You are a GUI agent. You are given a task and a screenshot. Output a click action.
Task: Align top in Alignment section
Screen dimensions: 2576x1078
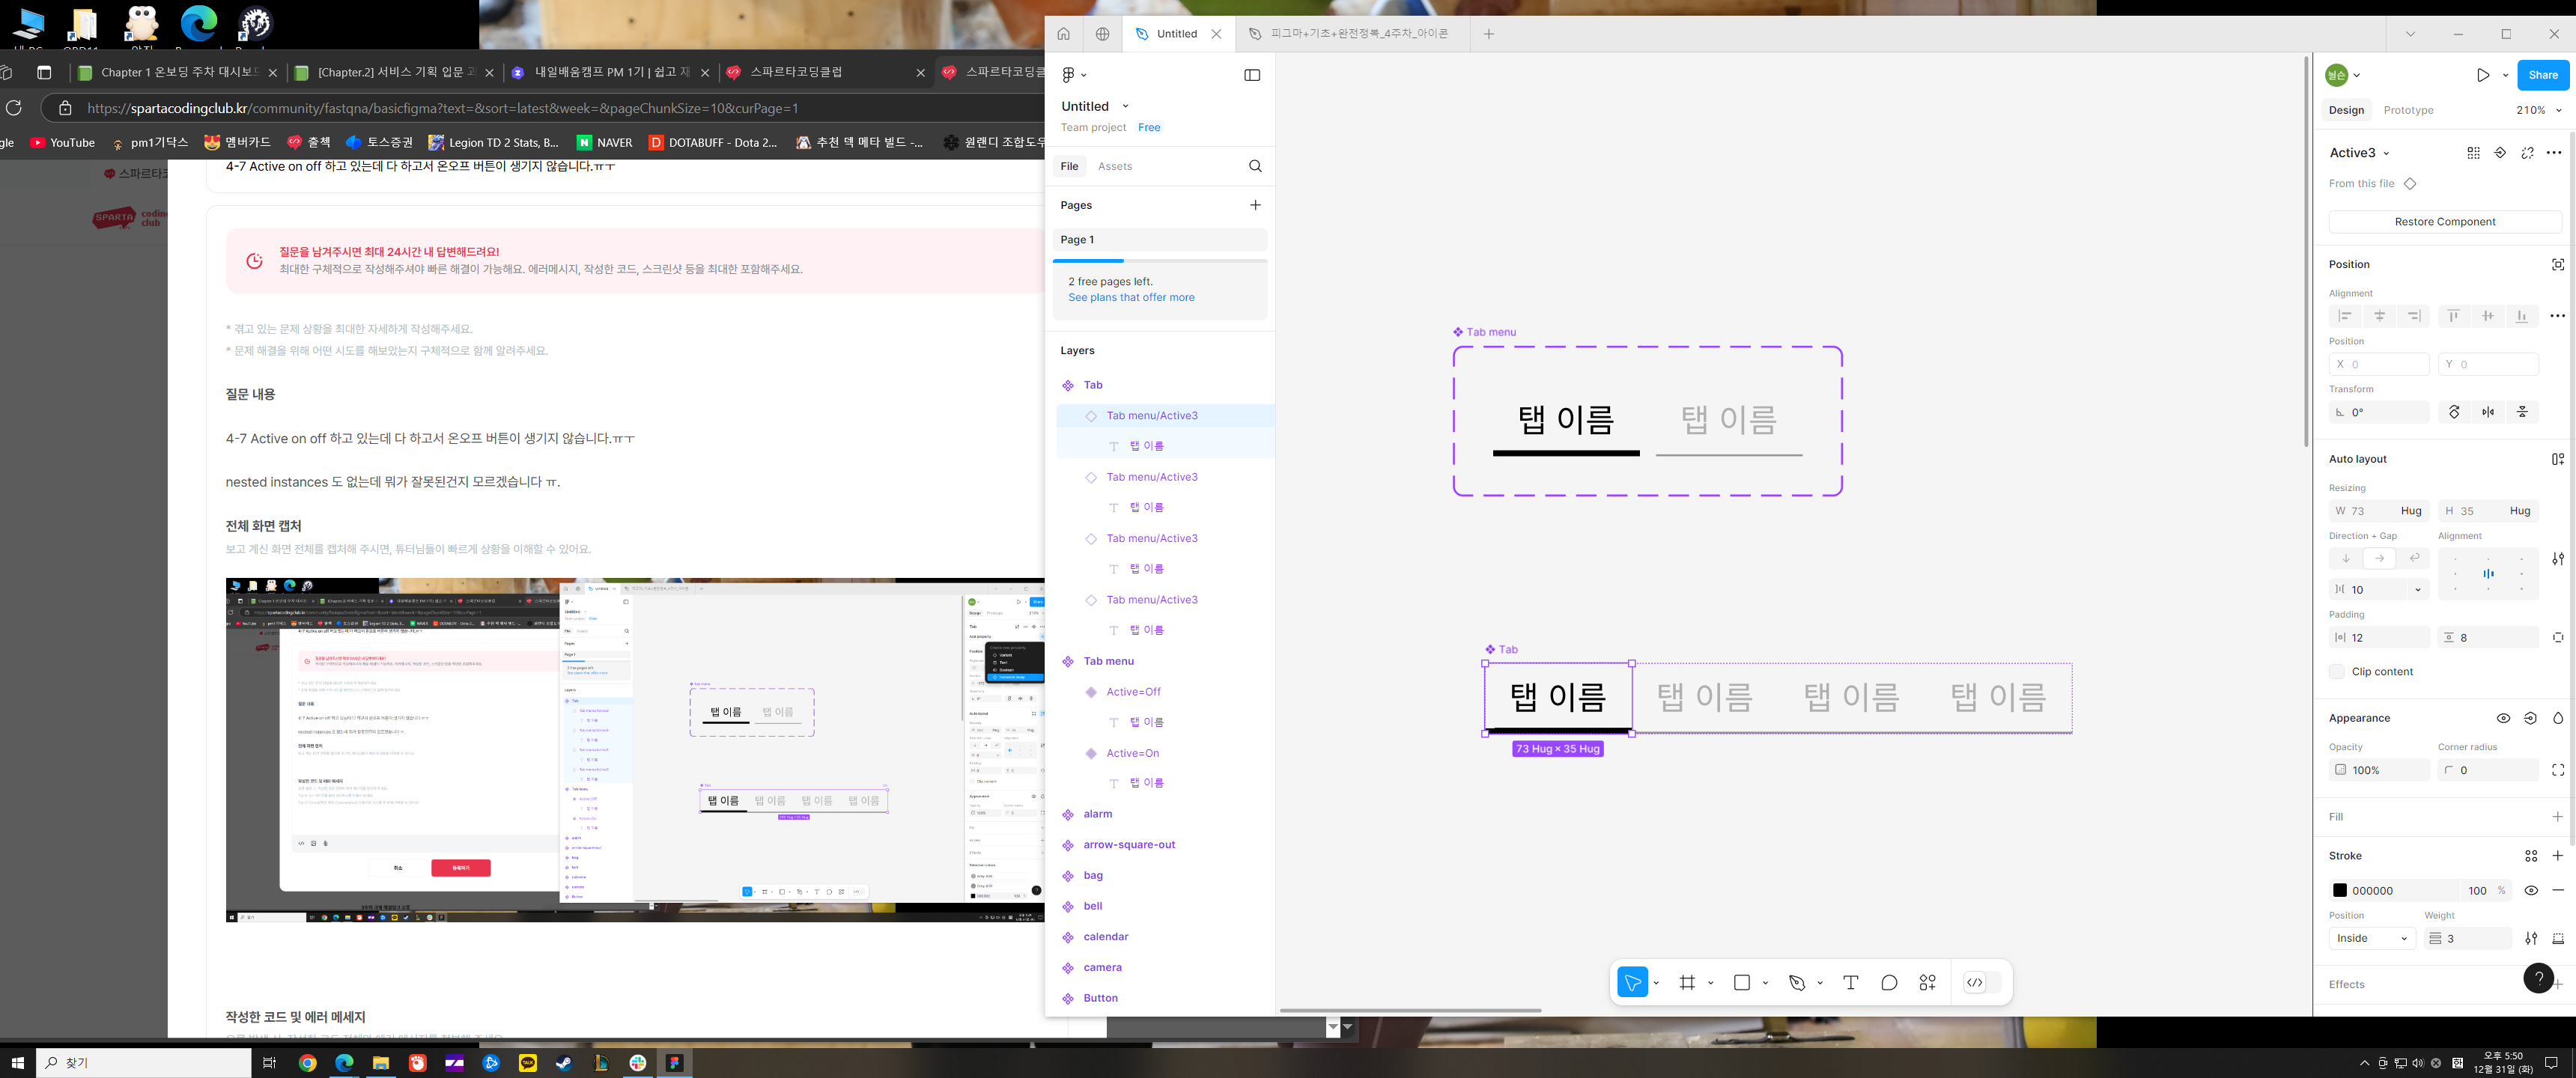tap(2453, 316)
